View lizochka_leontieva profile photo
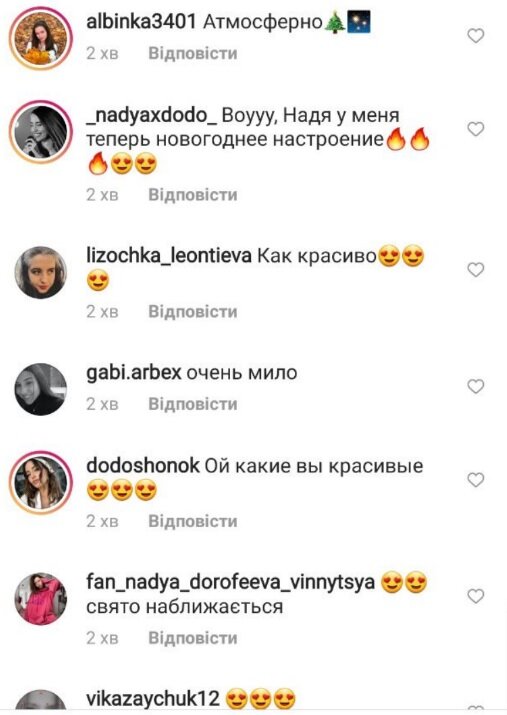Viewport: 507px width, 715px height. 41,272
